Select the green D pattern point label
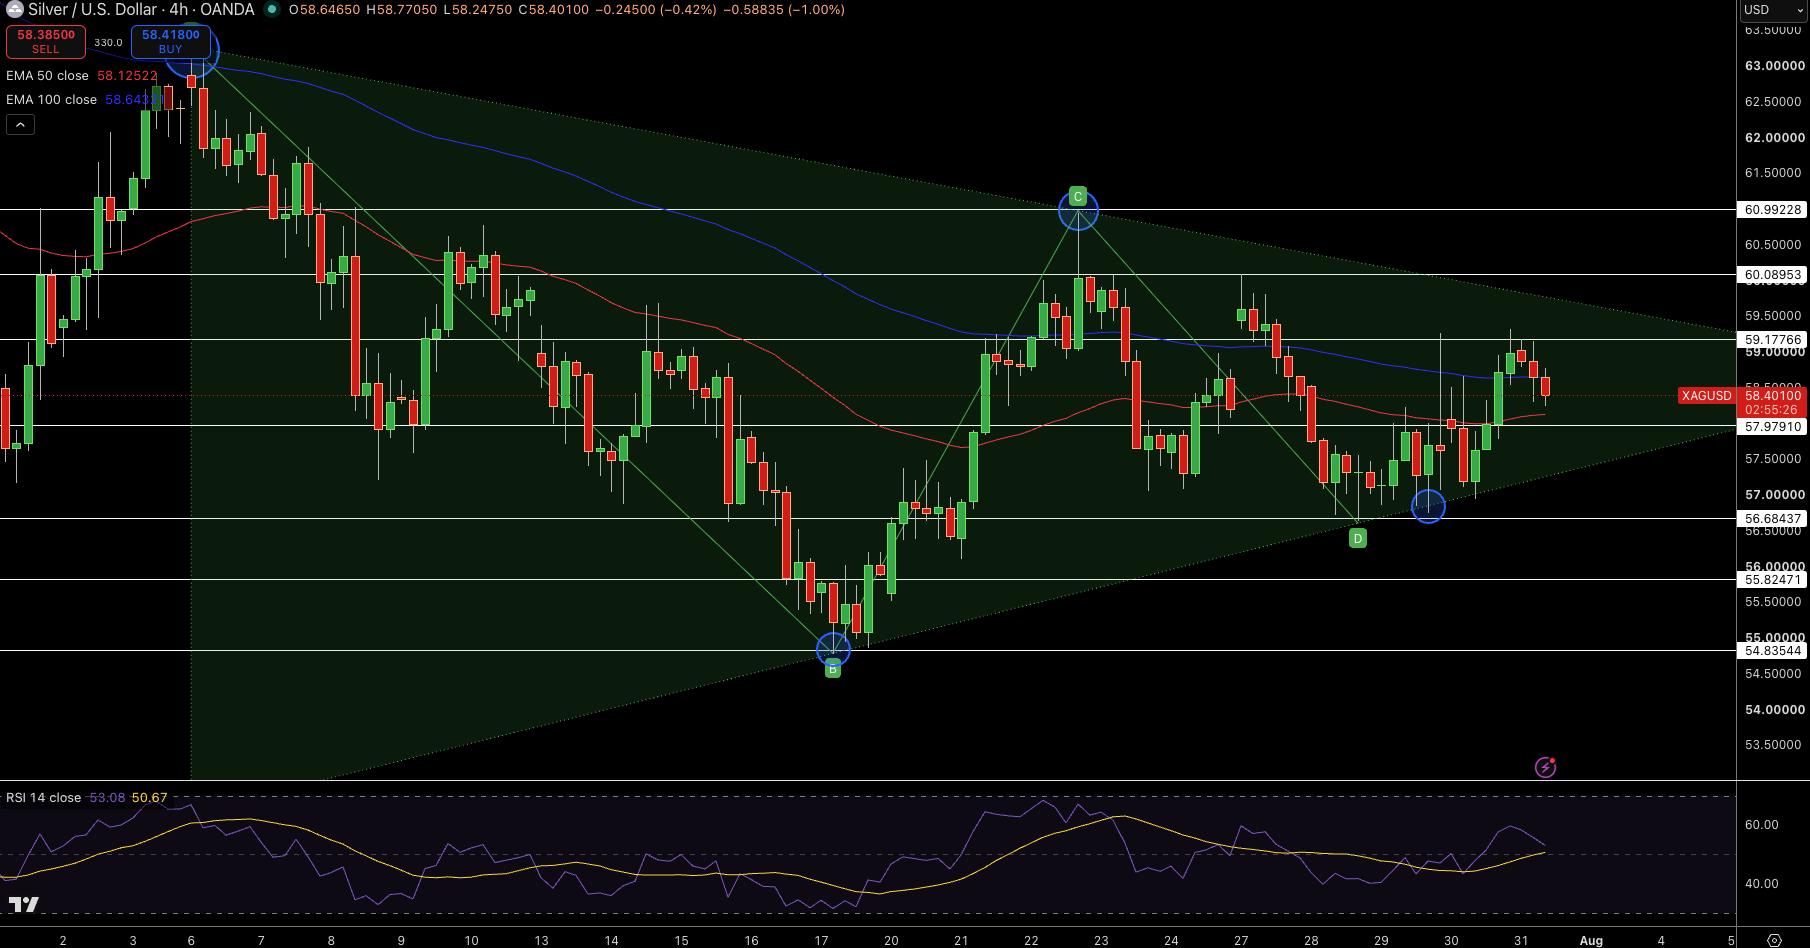This screenshot has width=1810, height=948. [1357, 538]
